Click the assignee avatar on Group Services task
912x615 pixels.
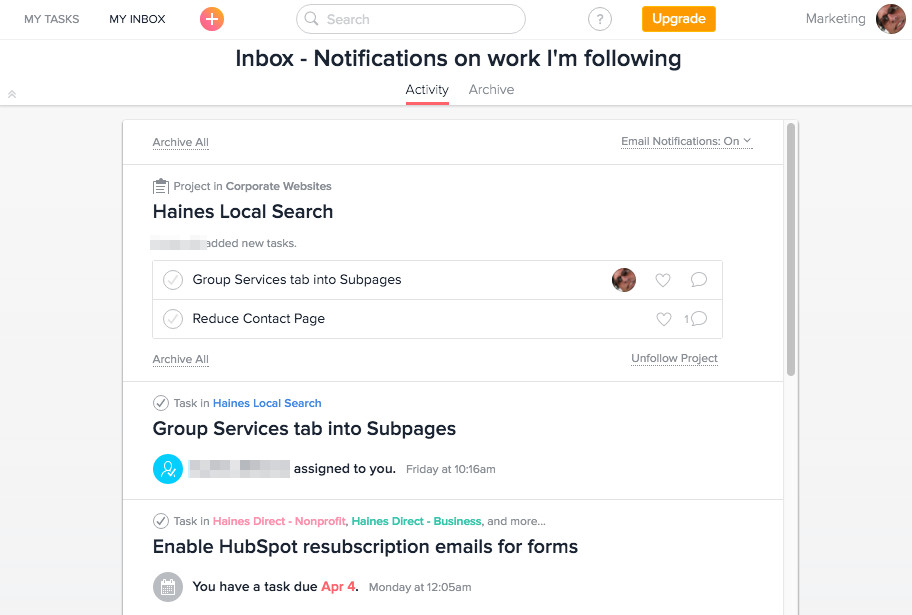624,280
